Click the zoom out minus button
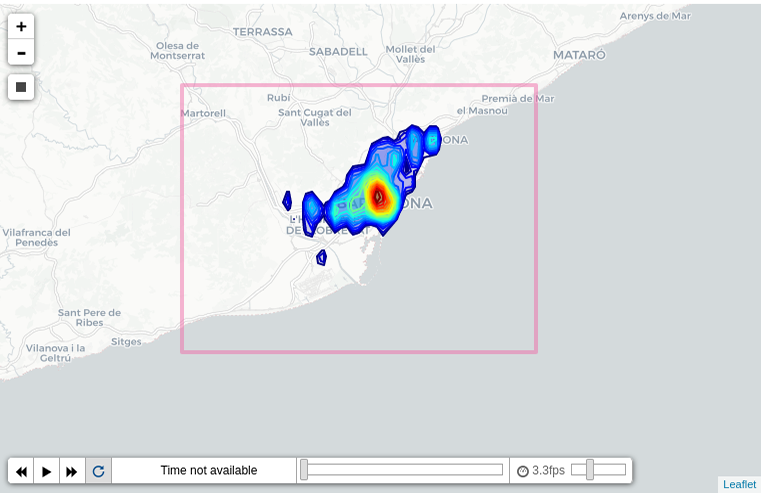Image resolution: width=764 pixels, height=493 pixels. point(21,53)
